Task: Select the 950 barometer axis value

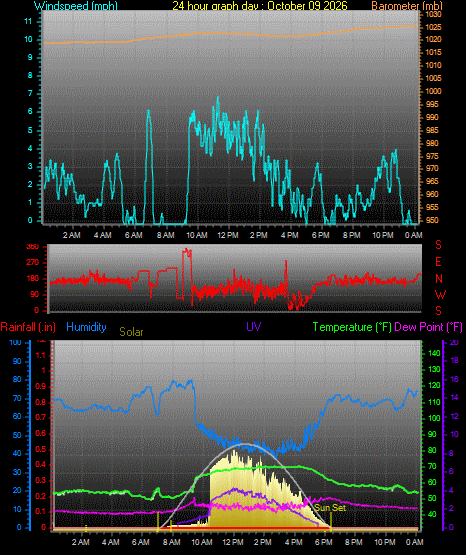Action: [432, 220]
